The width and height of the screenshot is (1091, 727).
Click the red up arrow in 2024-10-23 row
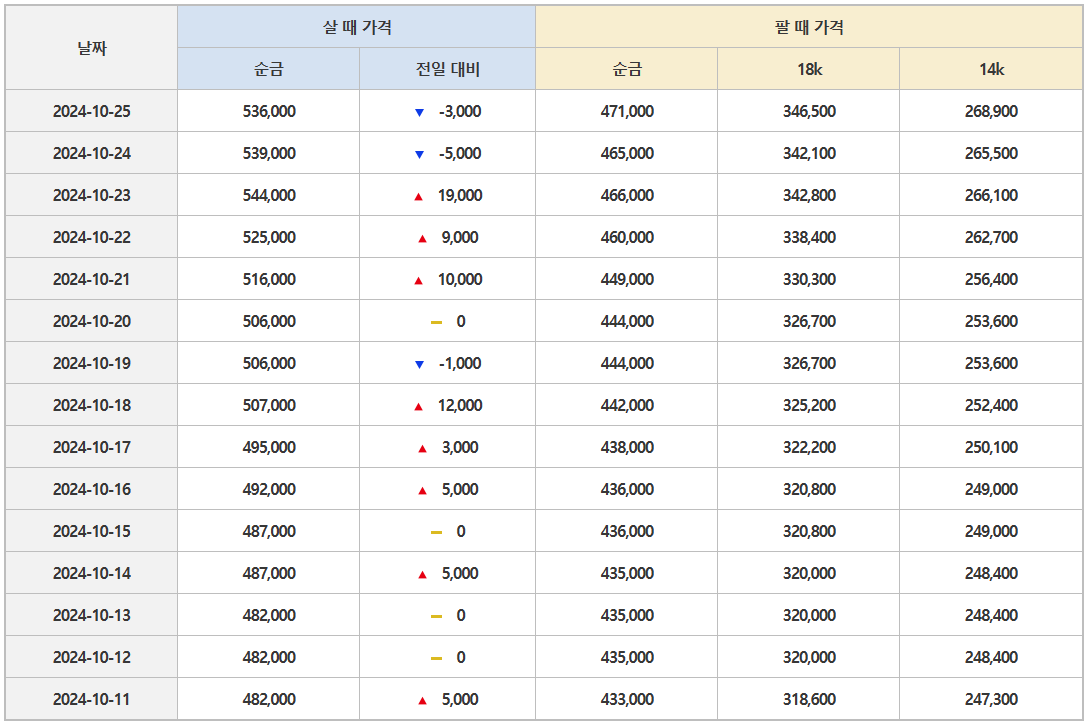point(418,197)
